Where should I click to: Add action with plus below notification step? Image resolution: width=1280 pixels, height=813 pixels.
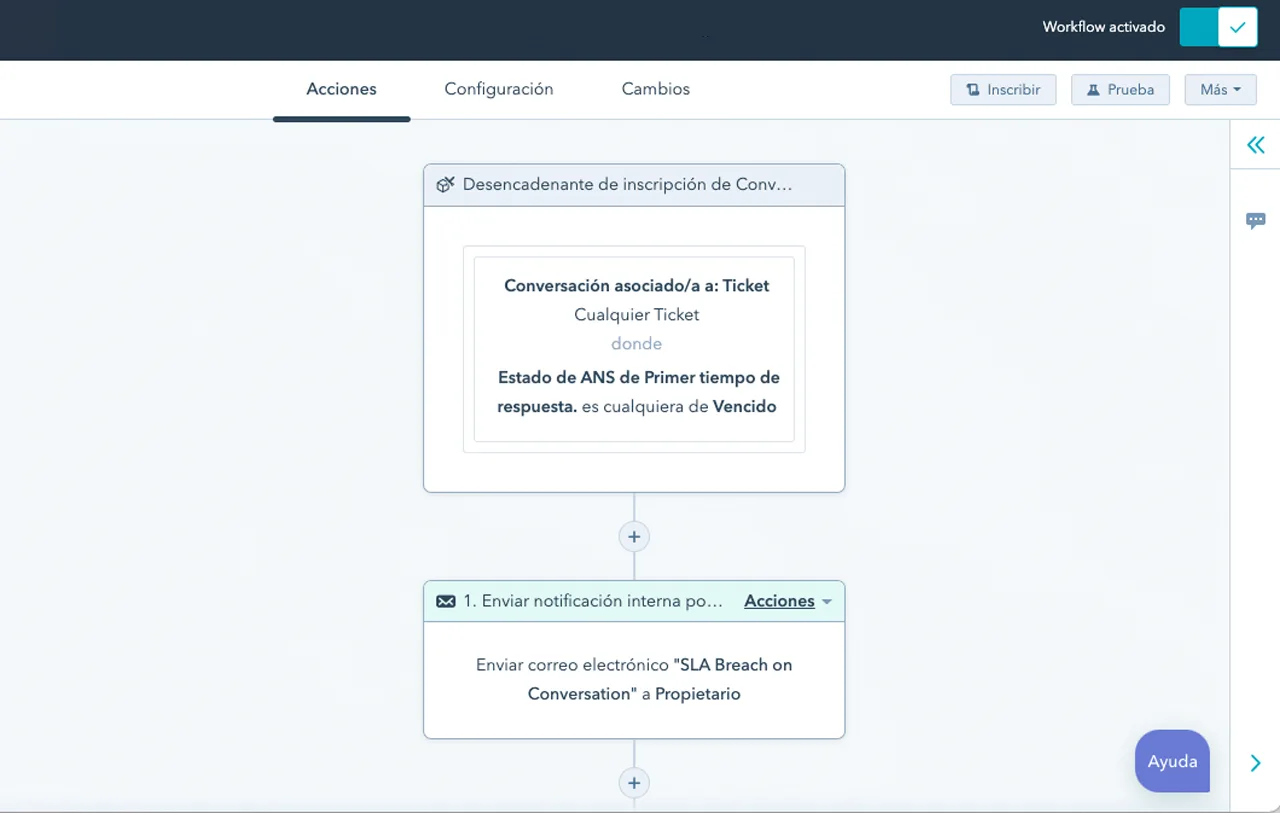[x=634, y=782]
